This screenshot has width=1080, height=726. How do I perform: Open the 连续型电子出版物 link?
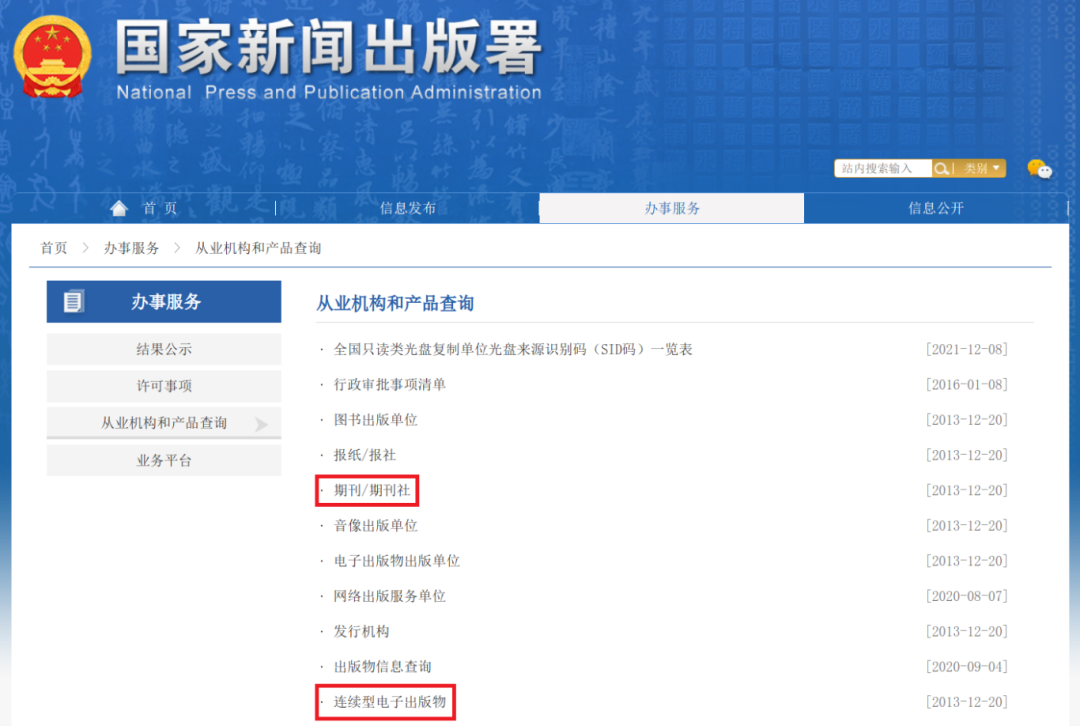(389, 702)
